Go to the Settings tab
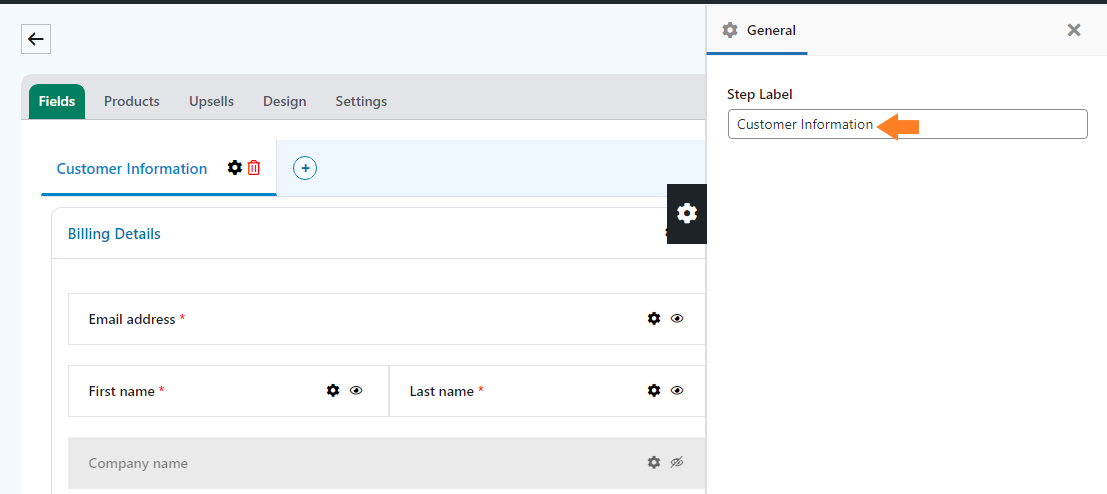 [x=361, y=102]
